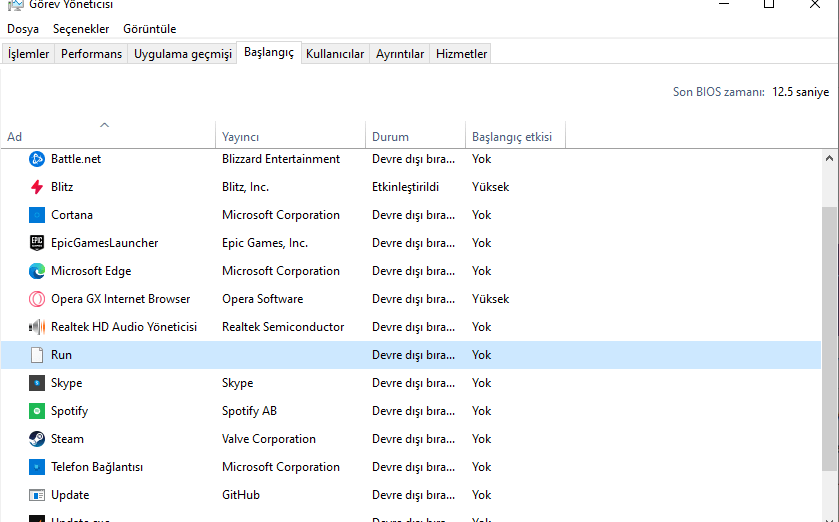Click the Blitz, Inc. publisher cell
The image size is (839, 522).
(246, 187)
